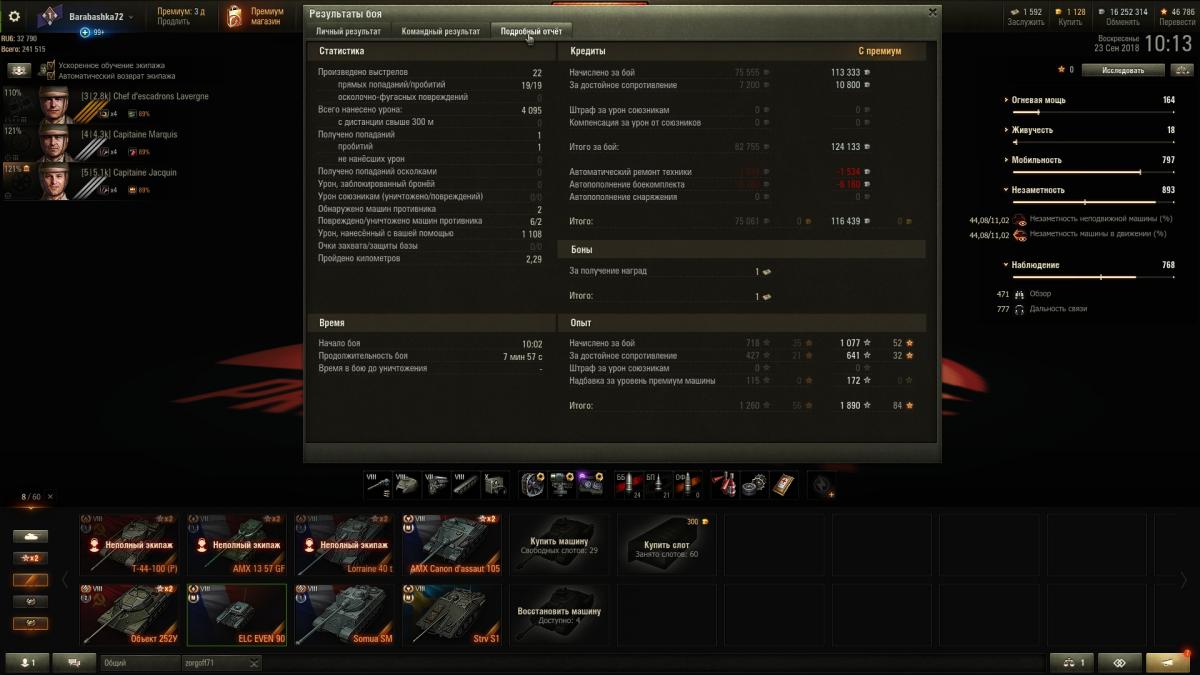1200x675 pixels.
Task: Toggle Автоматический возврат экипажа checkbox
Action: point(52,76)
